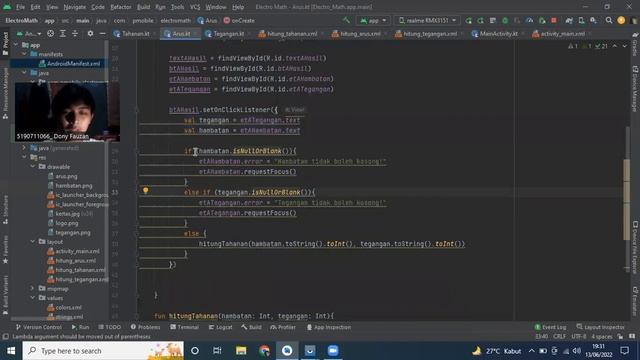The height and width of the screenshot is (360, 640).
Task: Click the Stop red square icon
Action: (554, 20)
